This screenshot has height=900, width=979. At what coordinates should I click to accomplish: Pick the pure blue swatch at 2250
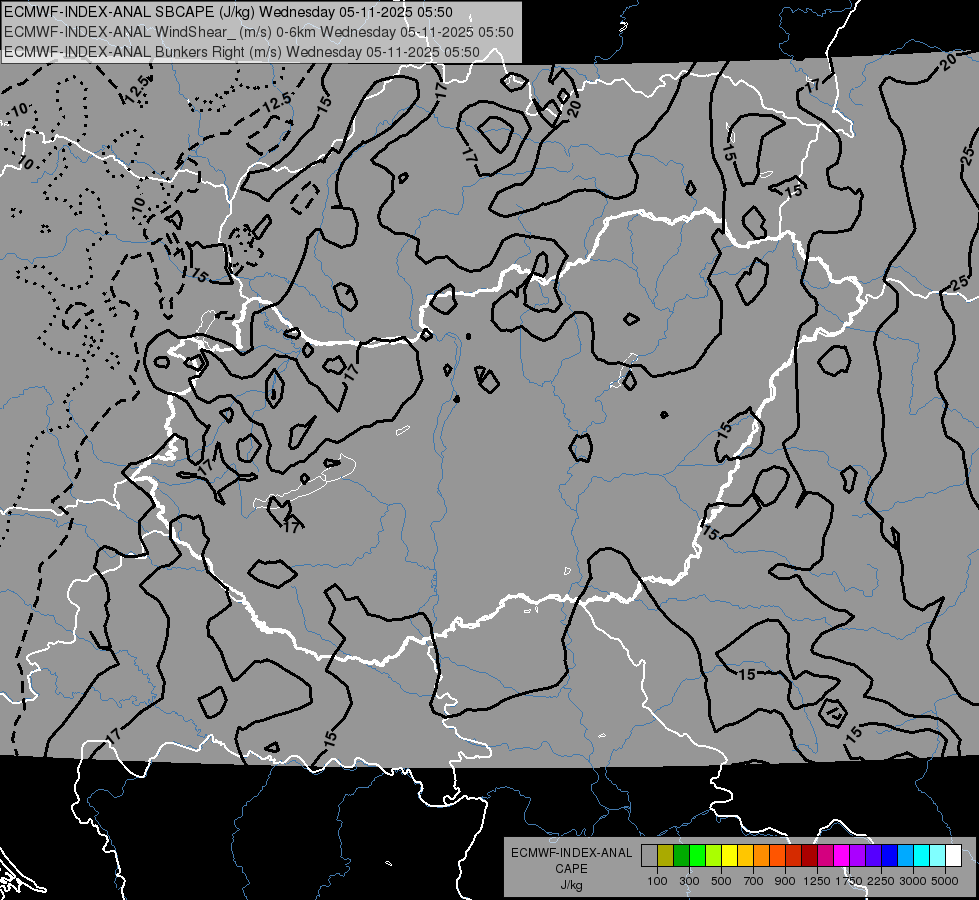(889, 856)
